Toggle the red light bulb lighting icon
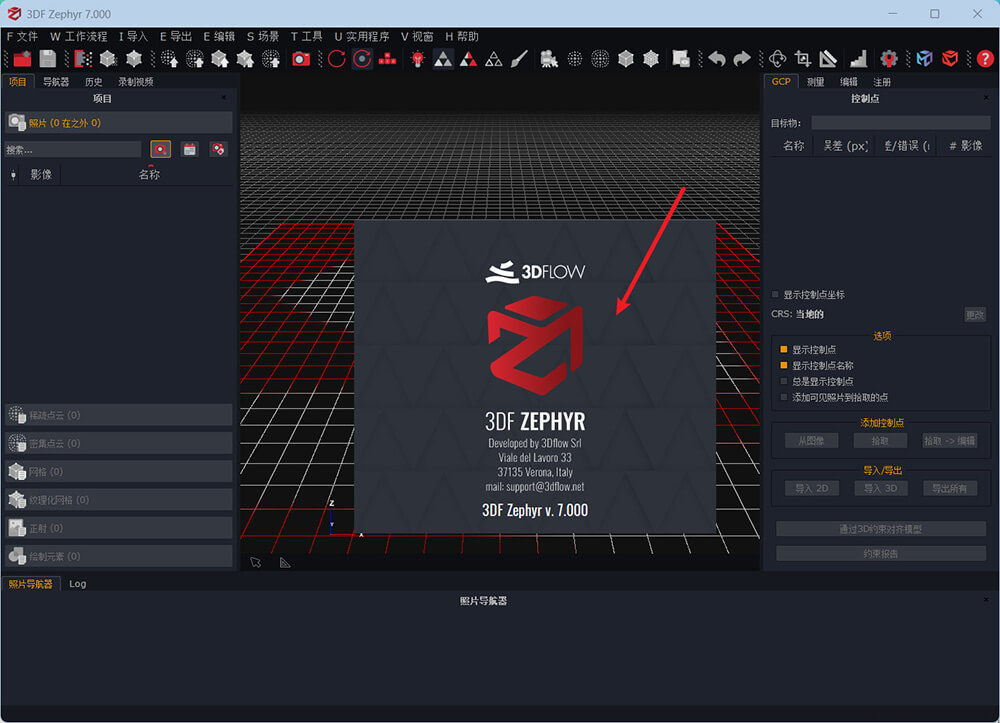 418,59
